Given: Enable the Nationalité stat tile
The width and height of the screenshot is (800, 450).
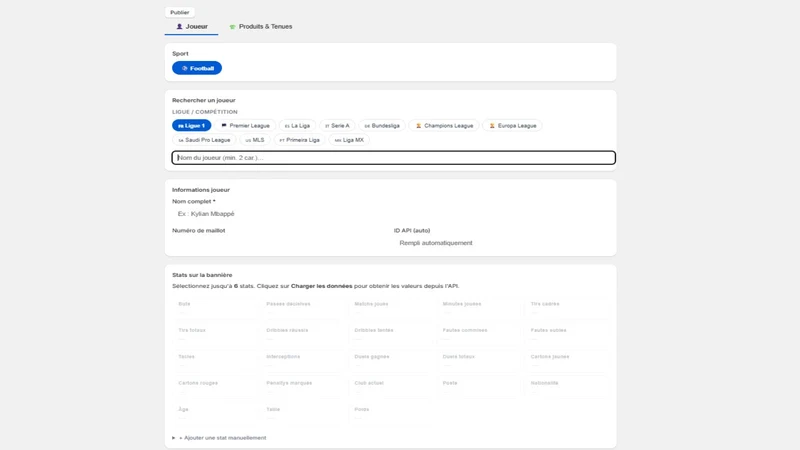Looking at the screenshot, I should (x=566, y=387).
